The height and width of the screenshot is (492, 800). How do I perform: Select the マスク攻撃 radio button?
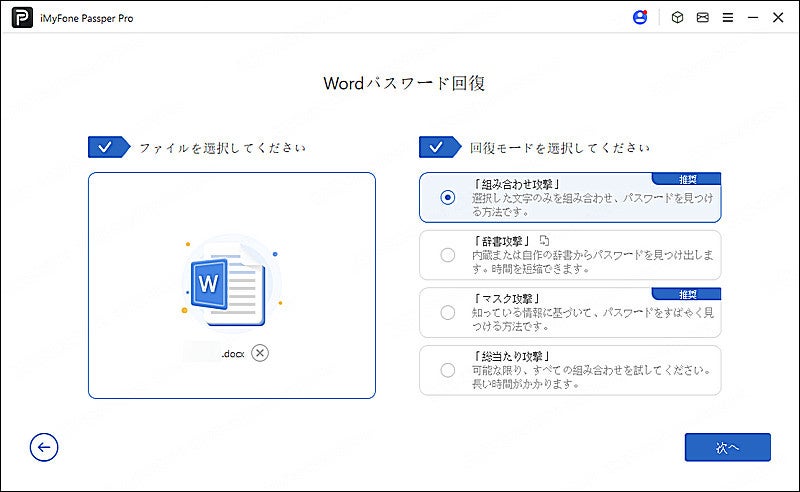click(x=447, y=312)
